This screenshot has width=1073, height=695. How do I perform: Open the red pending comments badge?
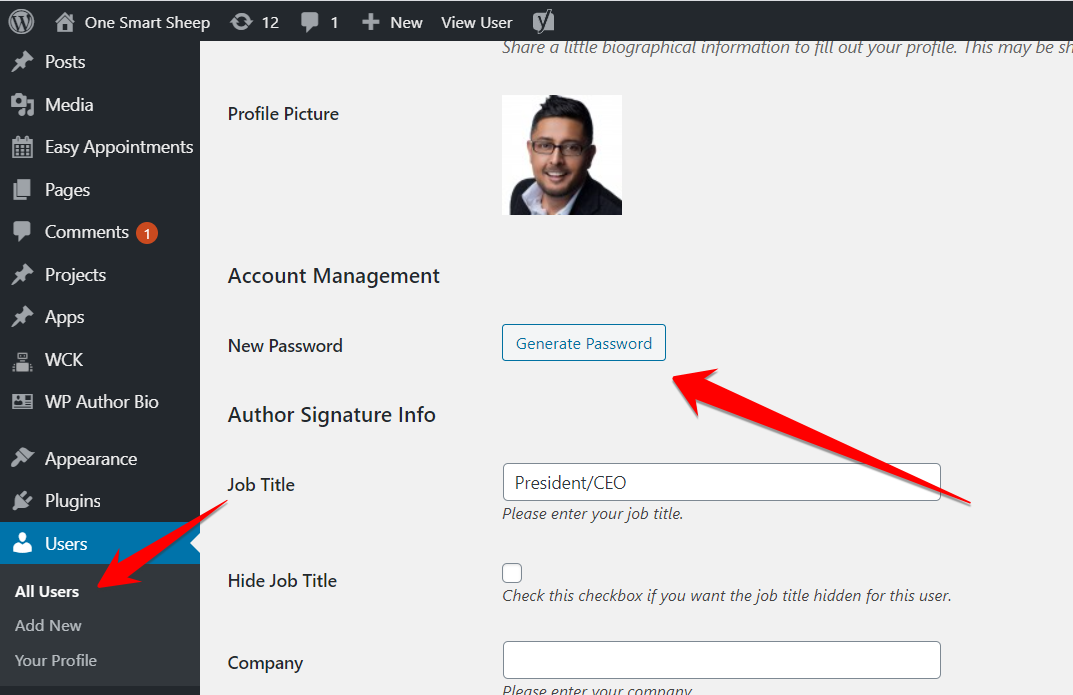146,233
